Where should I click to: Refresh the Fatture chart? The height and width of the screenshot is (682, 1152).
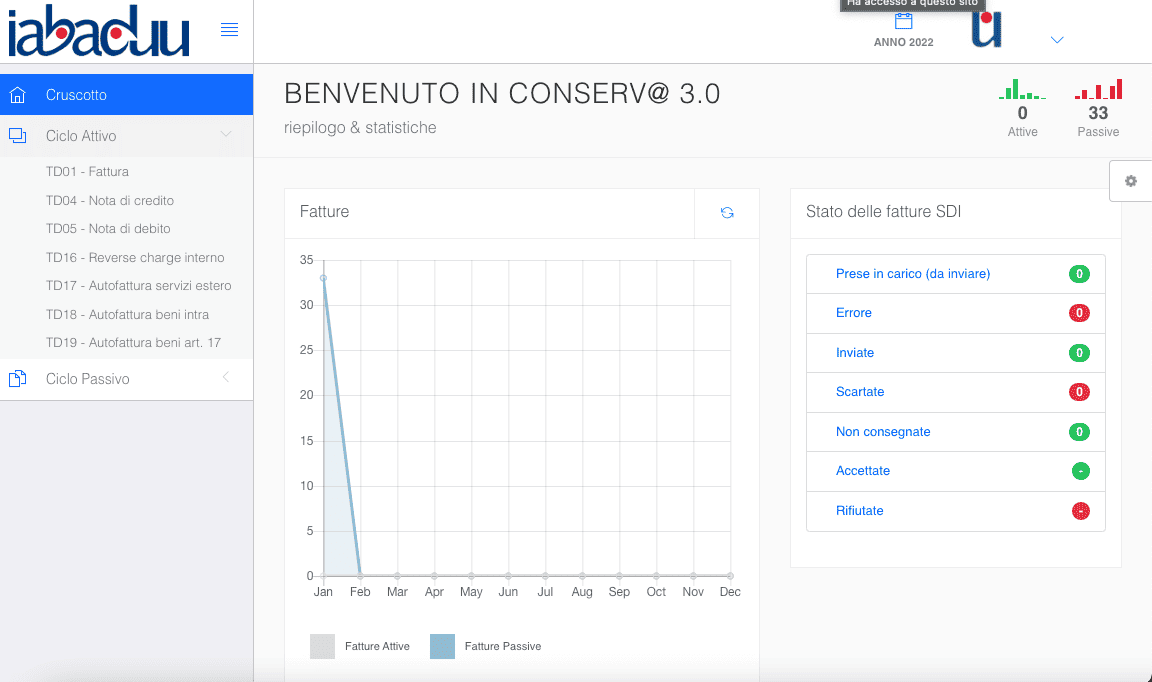pyautogui.click(x=727, y=213)
